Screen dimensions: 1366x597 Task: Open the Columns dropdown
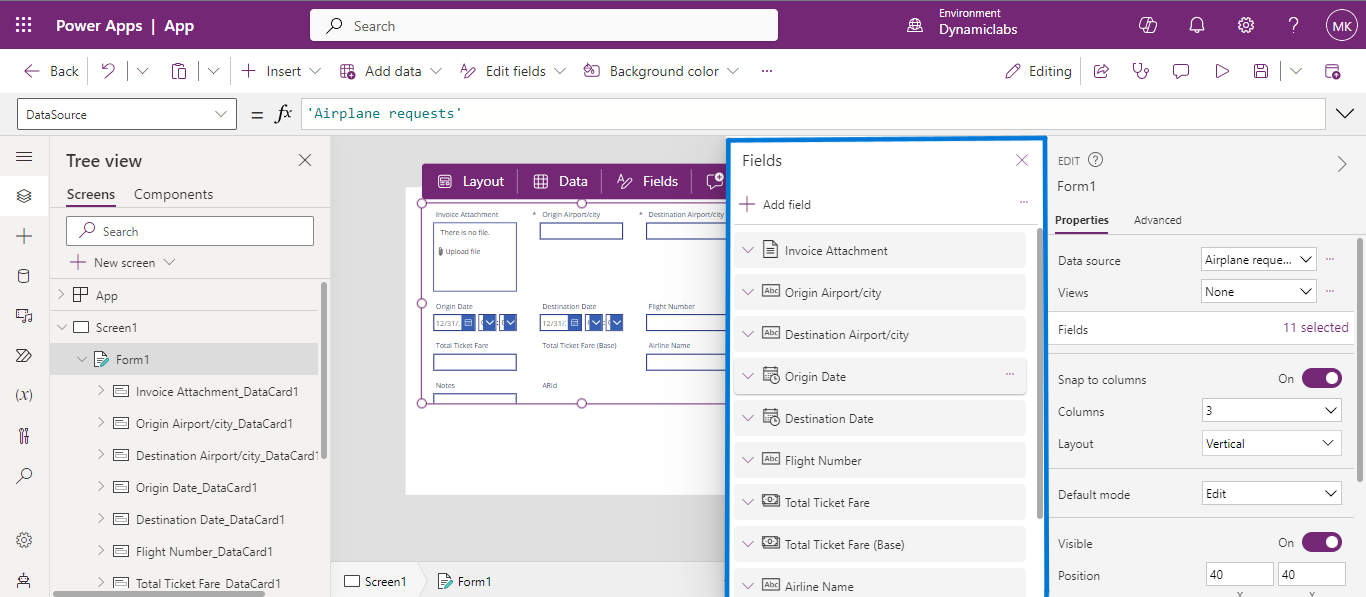click(x=1272, y=411)
